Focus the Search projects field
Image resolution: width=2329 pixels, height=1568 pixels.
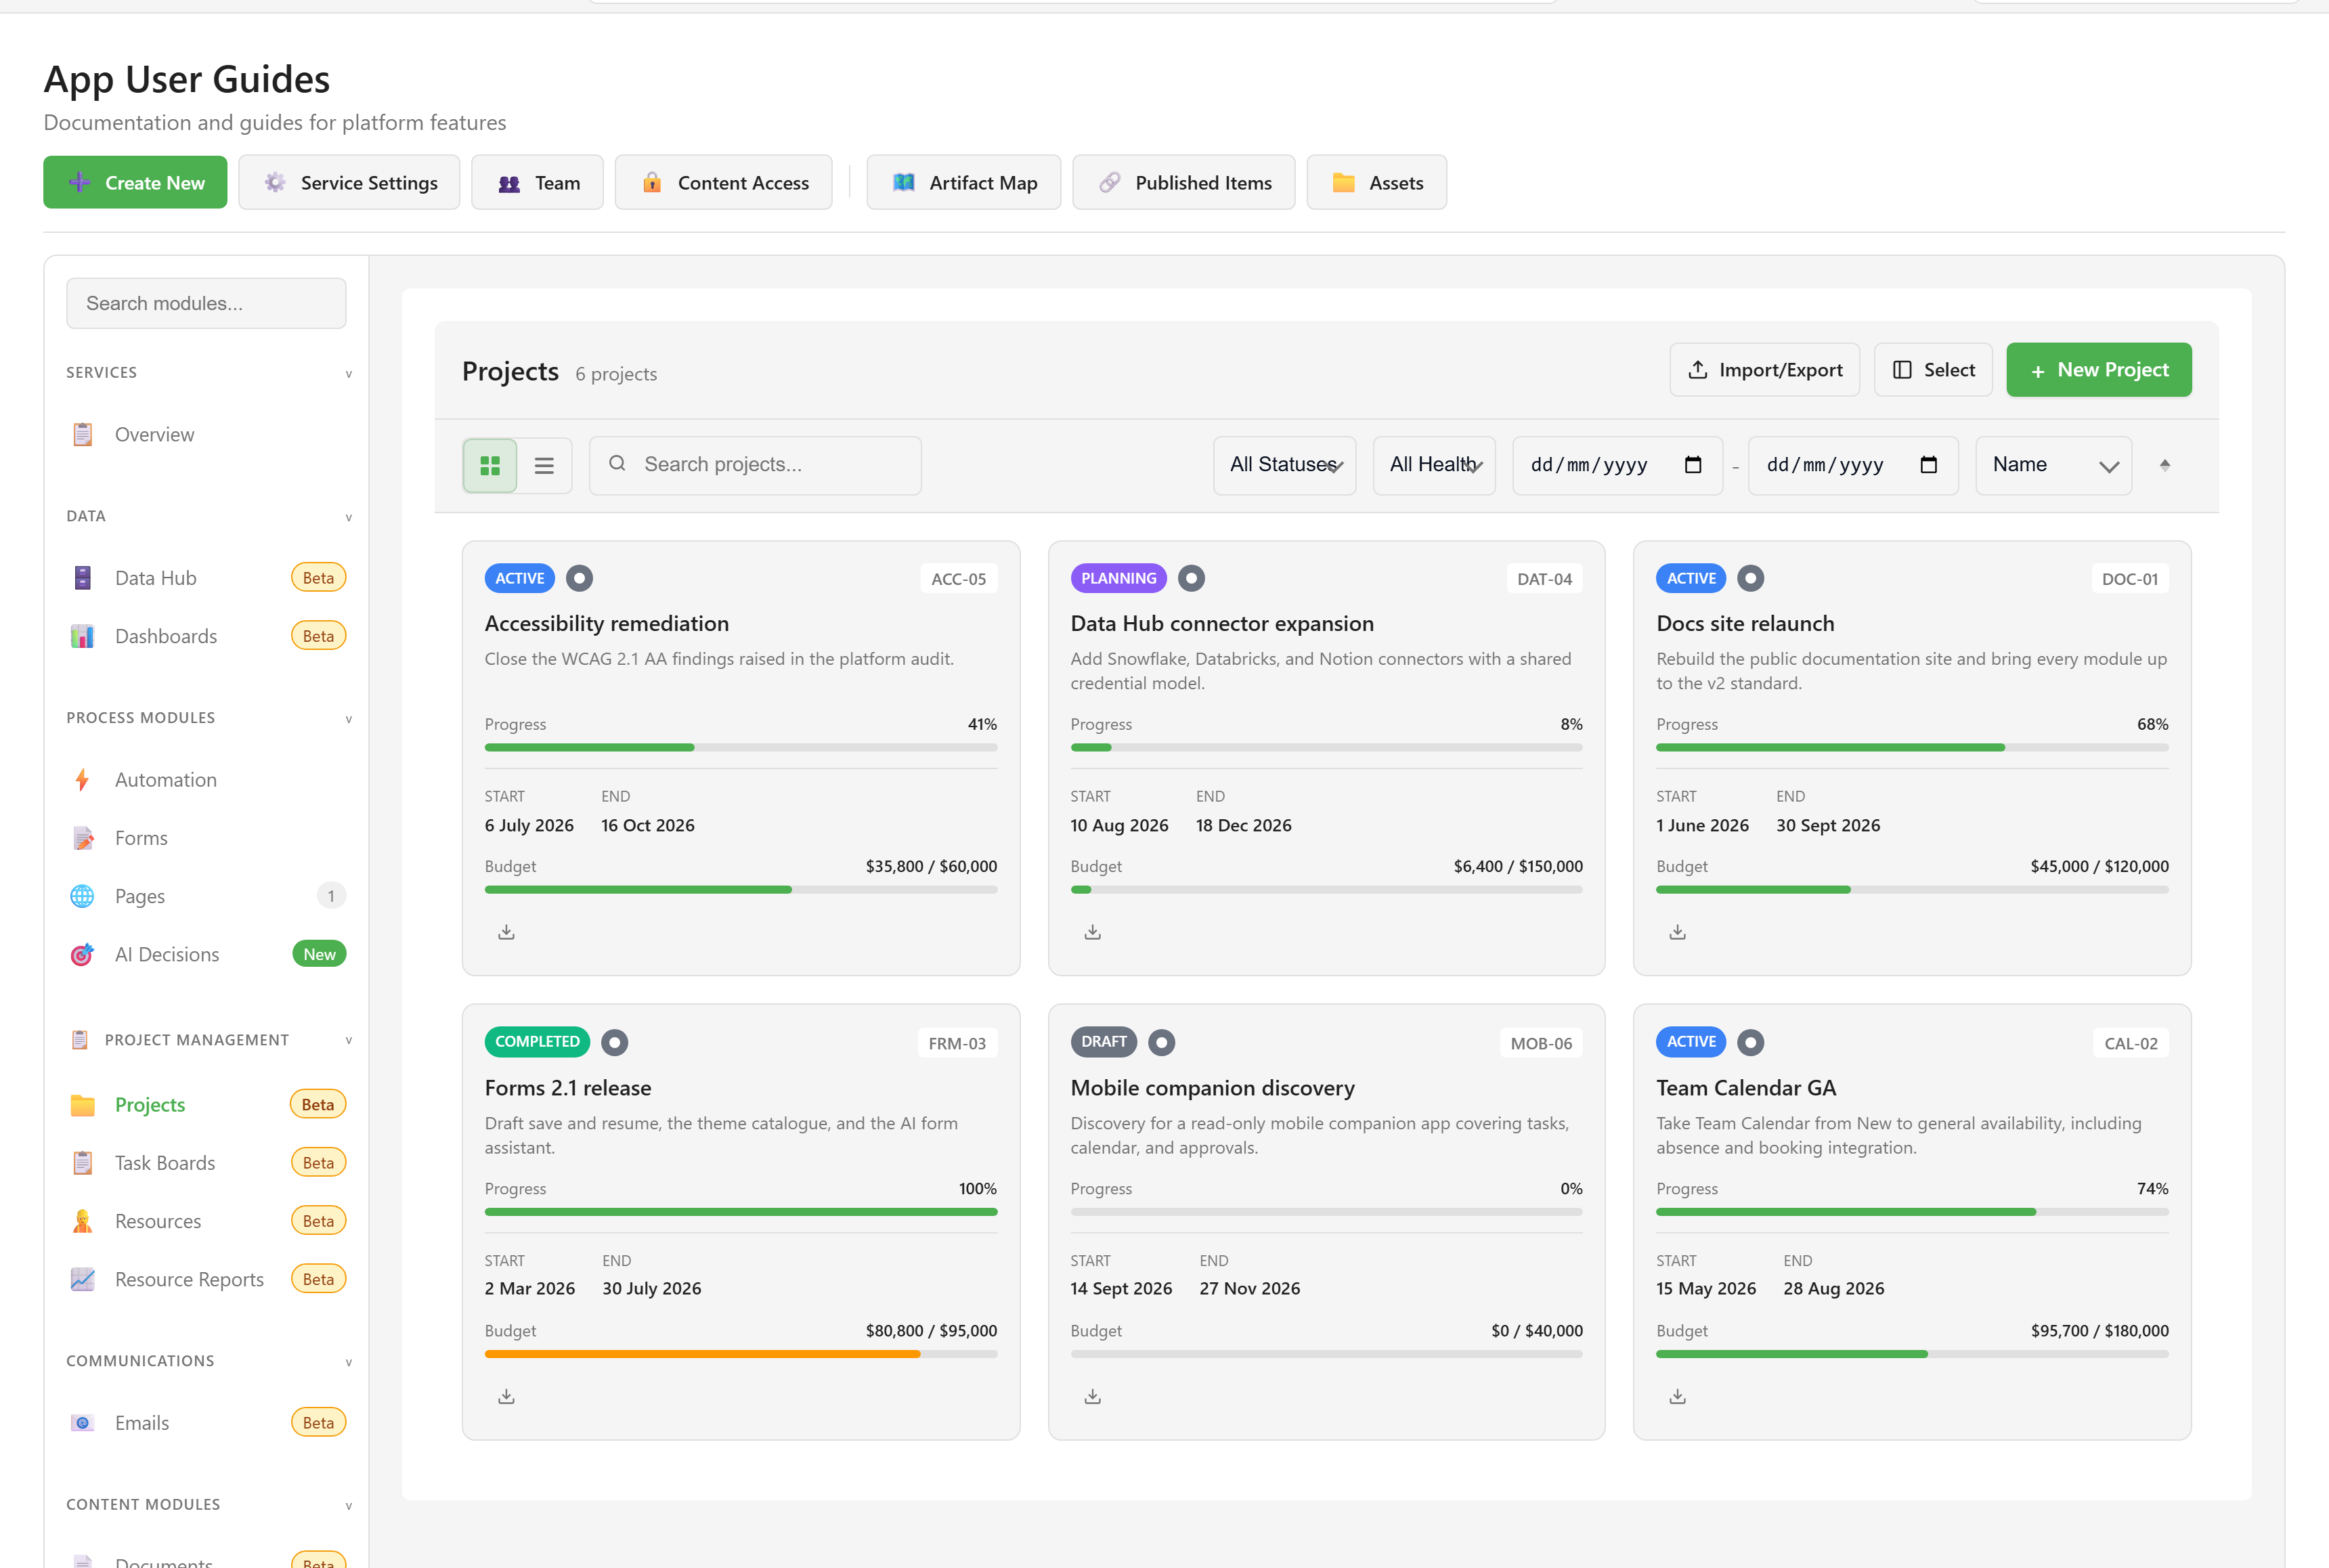pyautogui.click(x=755, y=465)
